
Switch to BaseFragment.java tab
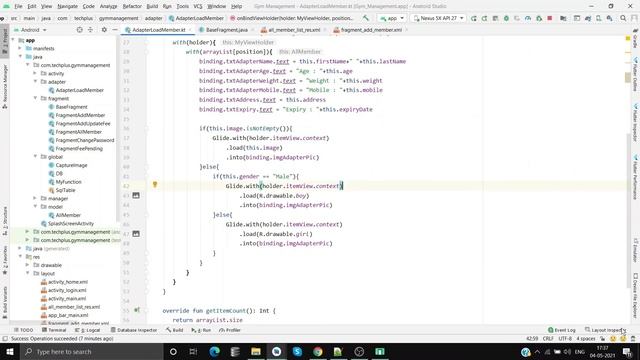tap(227, 30)
